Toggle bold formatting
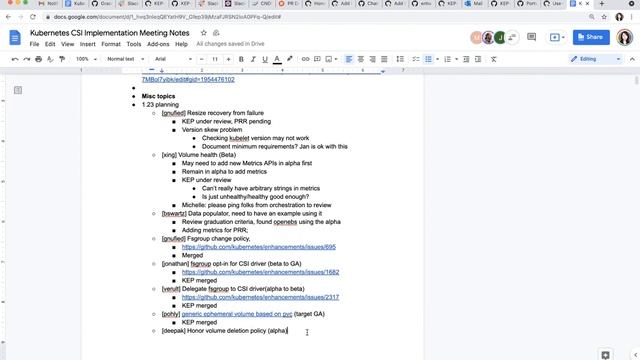This screenshot has width=640, height=360. [241, 59]
